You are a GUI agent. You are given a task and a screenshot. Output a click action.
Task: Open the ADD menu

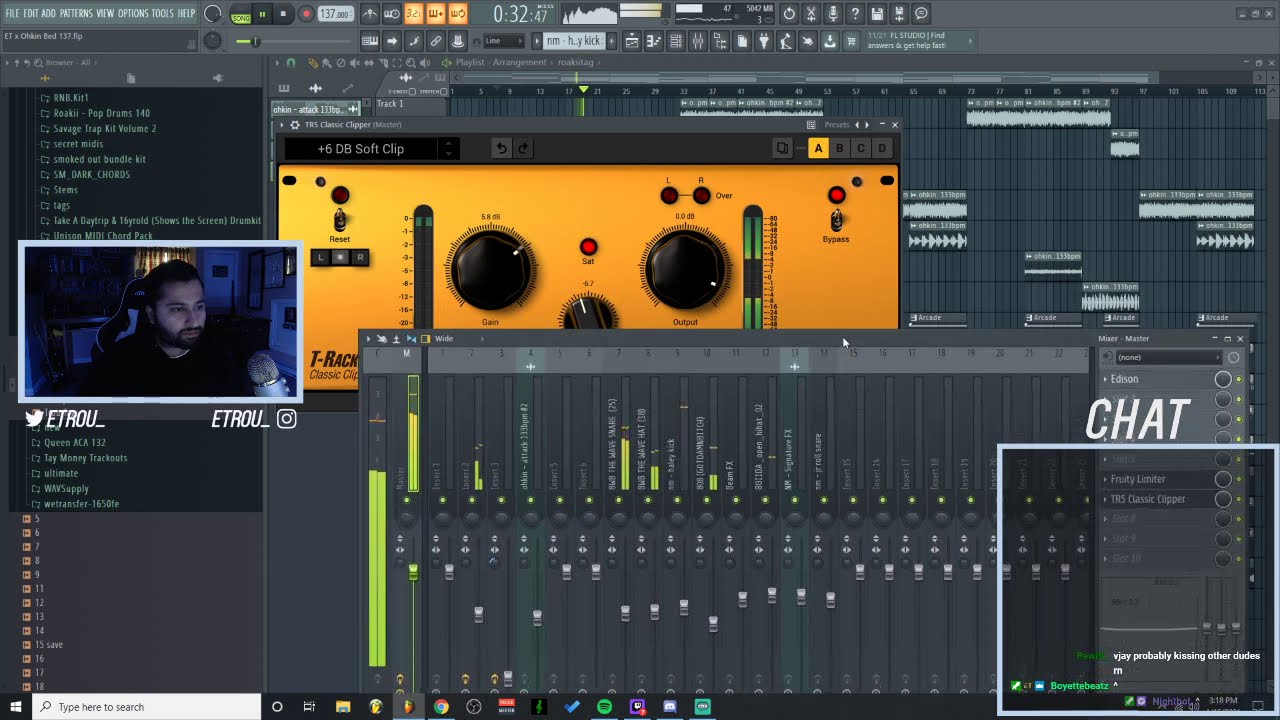coord(48,13)
